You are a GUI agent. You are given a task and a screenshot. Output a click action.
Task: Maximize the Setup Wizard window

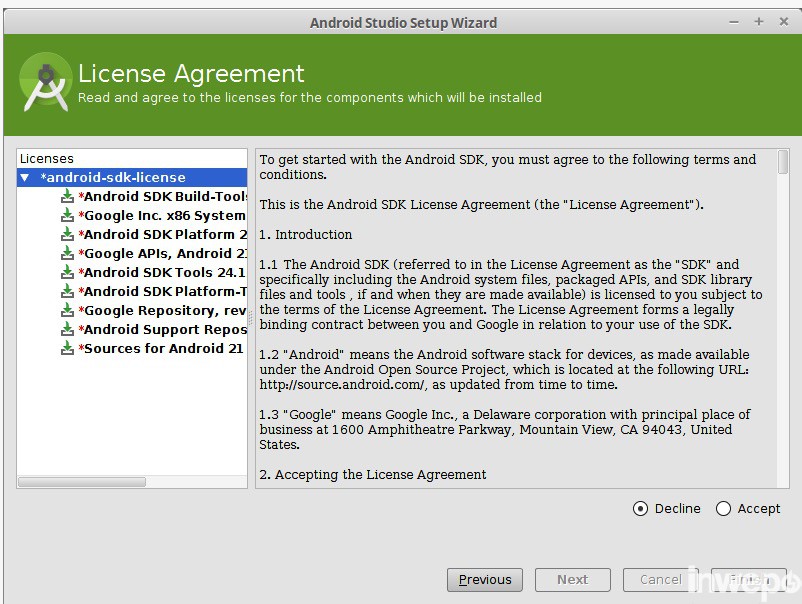click(x=759, y=22)
